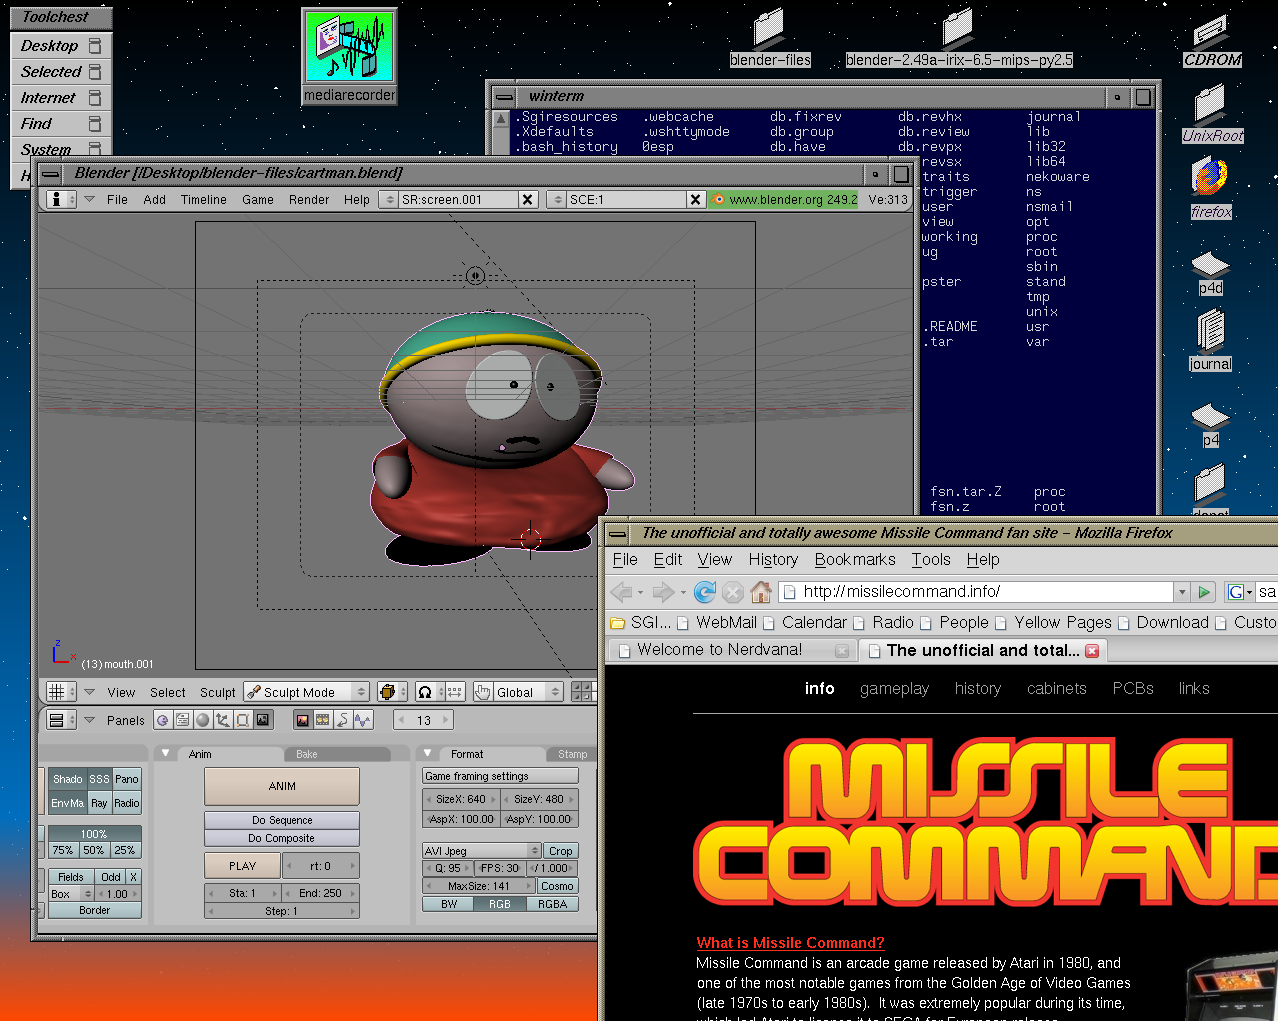Select the RGBA output toggle
This screenshot has width=1278, height=1021.
tap(552, 904)
